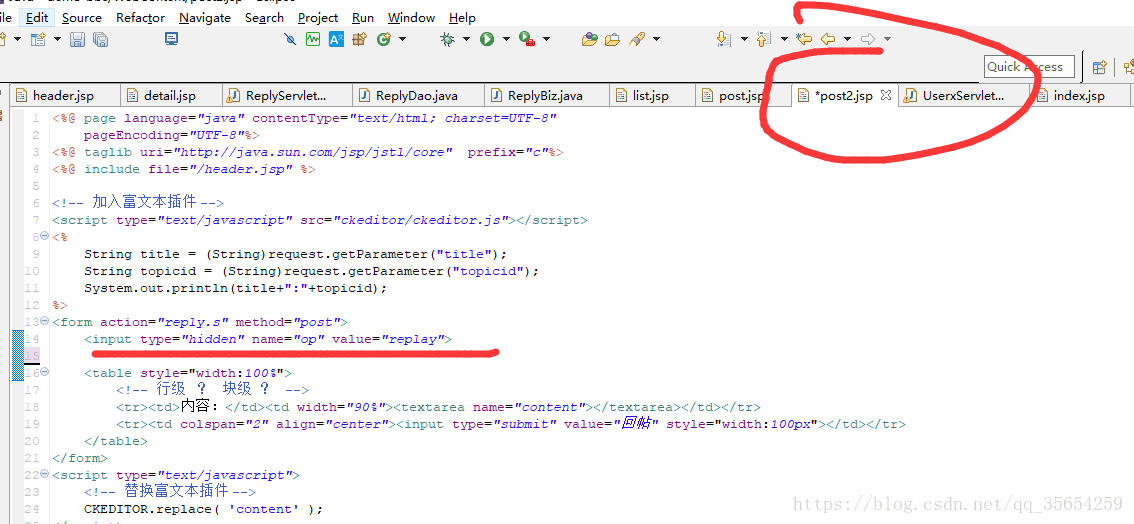Collapse the form fold at line 13
Screen dimensions: 1134x524
coord(44,321)
